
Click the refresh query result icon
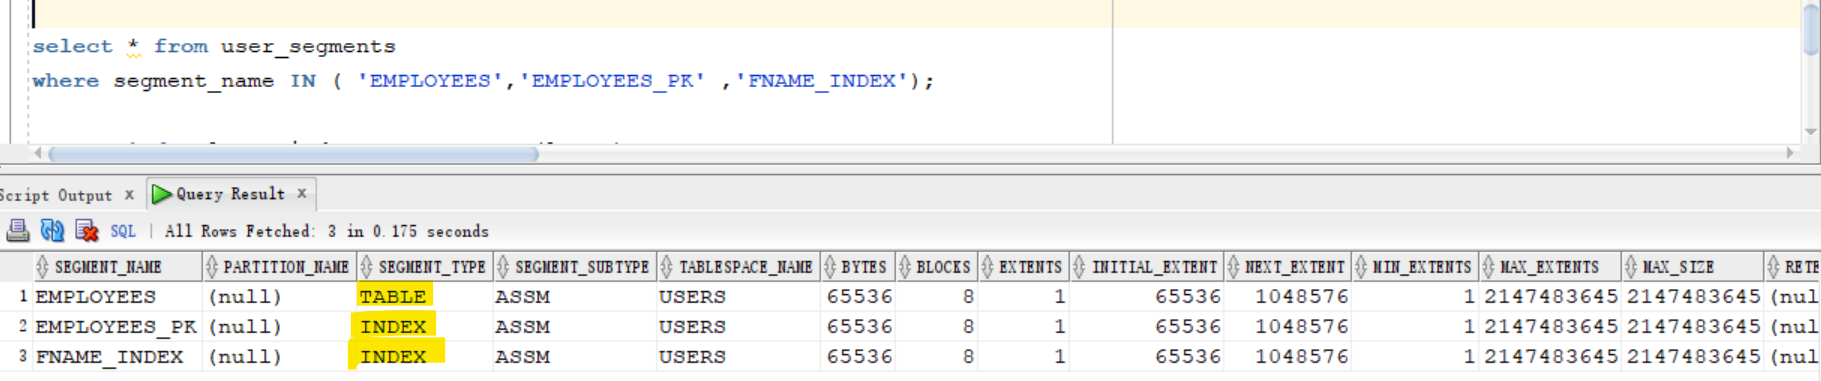click(52, 231)
